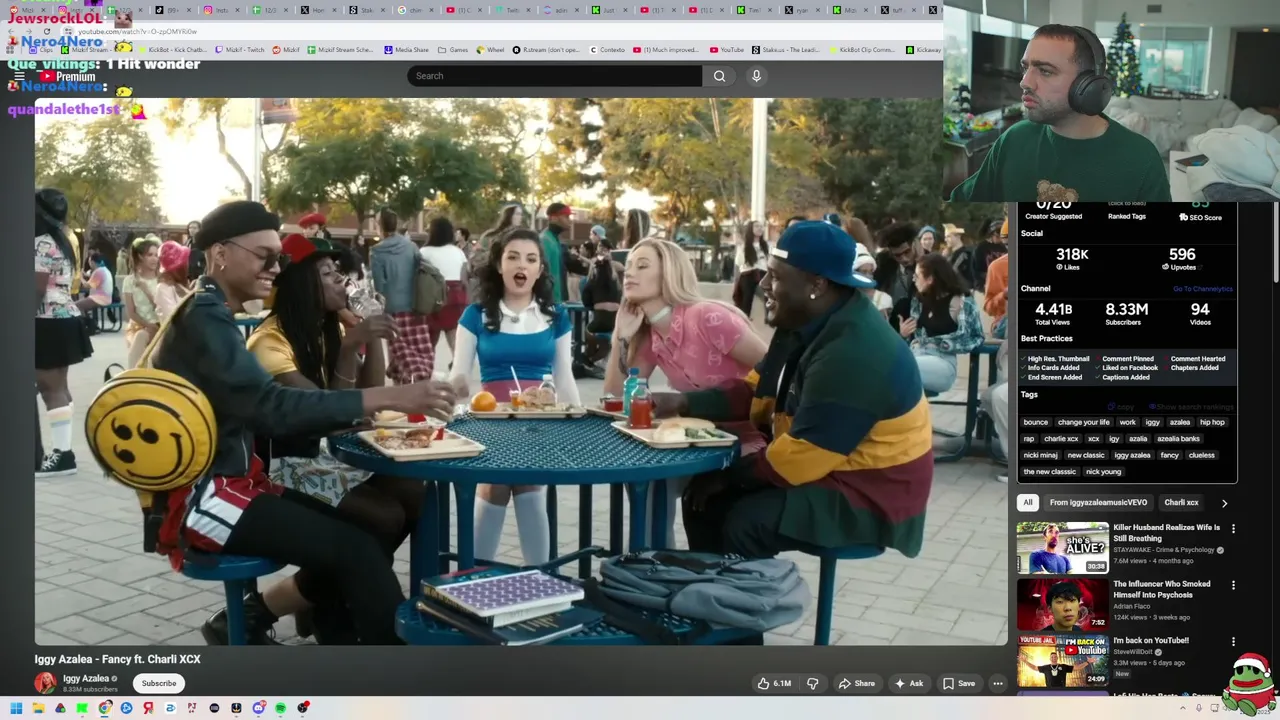
Task: Click the 'nicki minaj' tag
Action: point(1040,455)
